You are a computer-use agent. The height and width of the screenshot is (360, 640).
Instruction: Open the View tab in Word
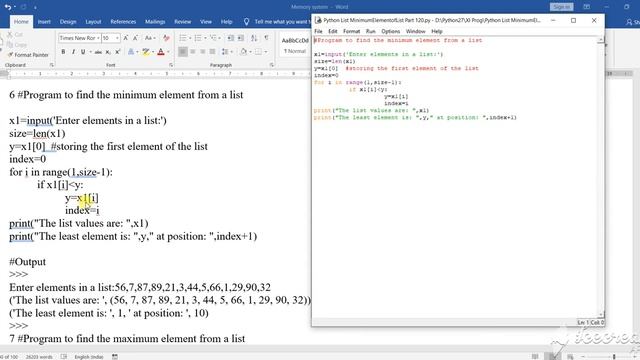[x=206, y=22]
